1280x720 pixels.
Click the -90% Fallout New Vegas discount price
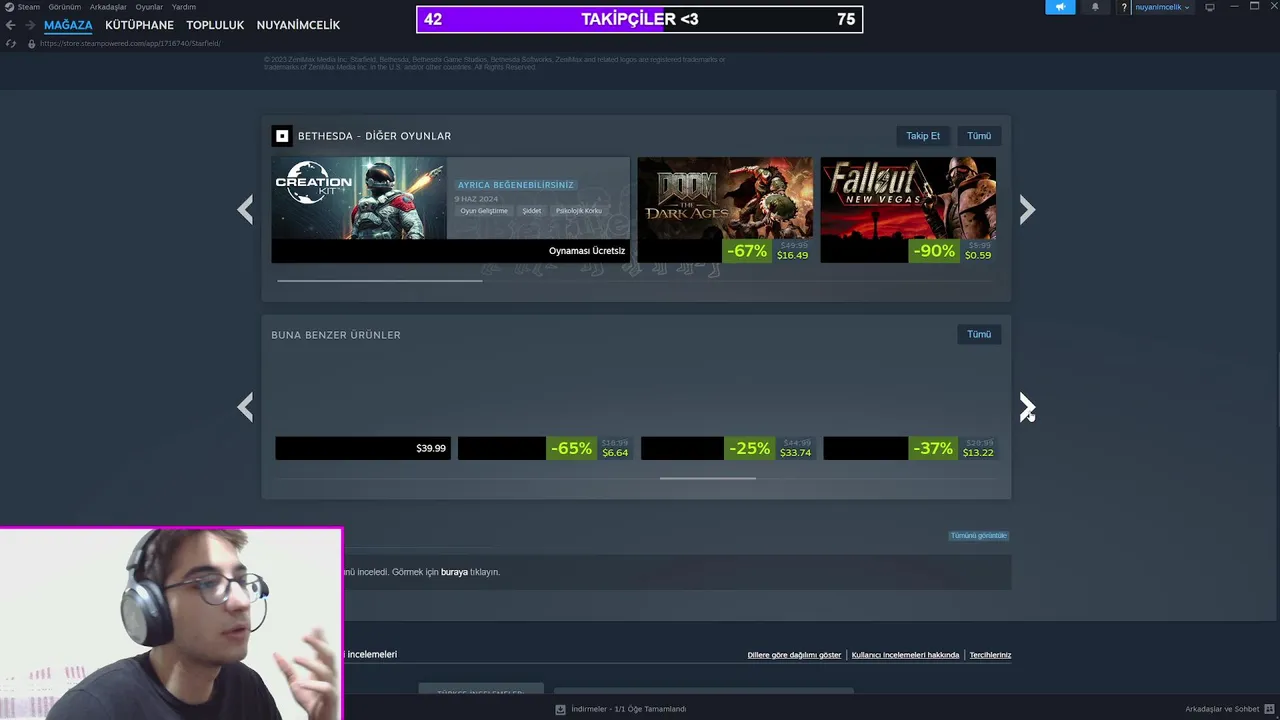point(952,251)
